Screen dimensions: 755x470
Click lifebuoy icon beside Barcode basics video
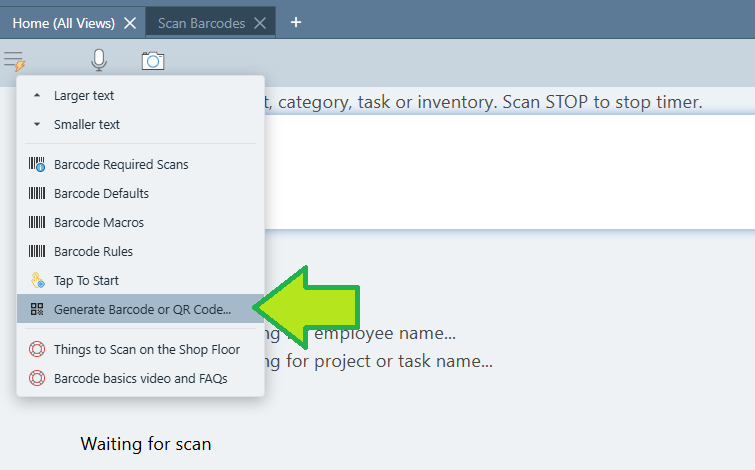[37, 378]
